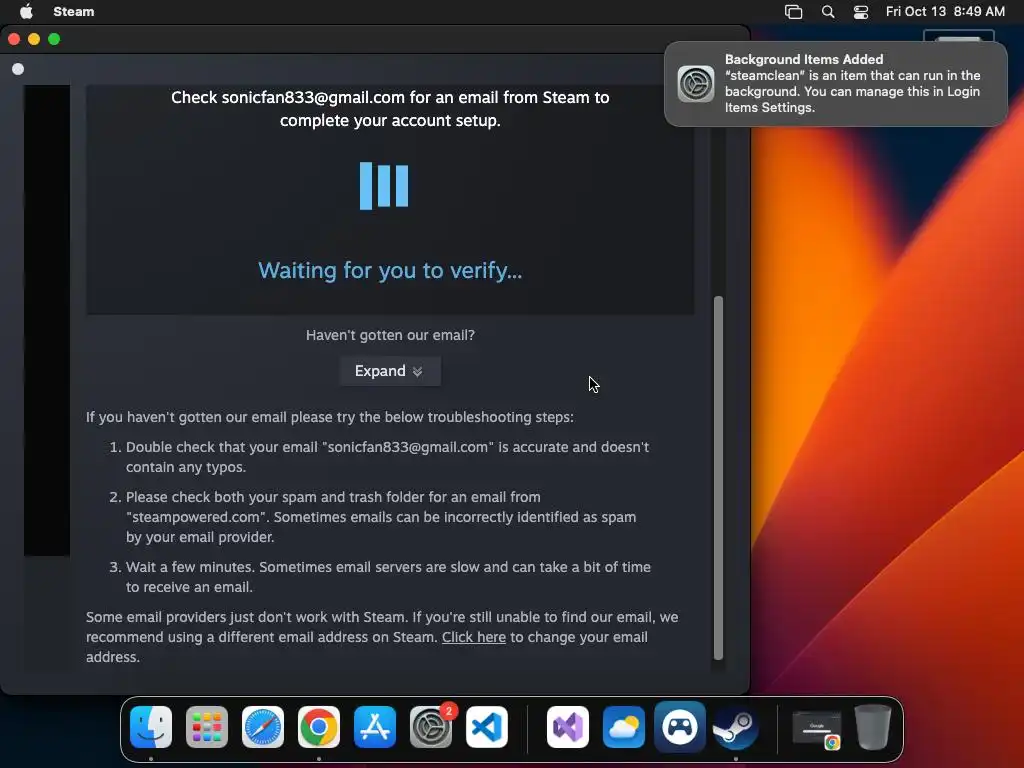The image size is (1024, 768).
Task: Open System Settings with badge in dock
Action: 431,727
